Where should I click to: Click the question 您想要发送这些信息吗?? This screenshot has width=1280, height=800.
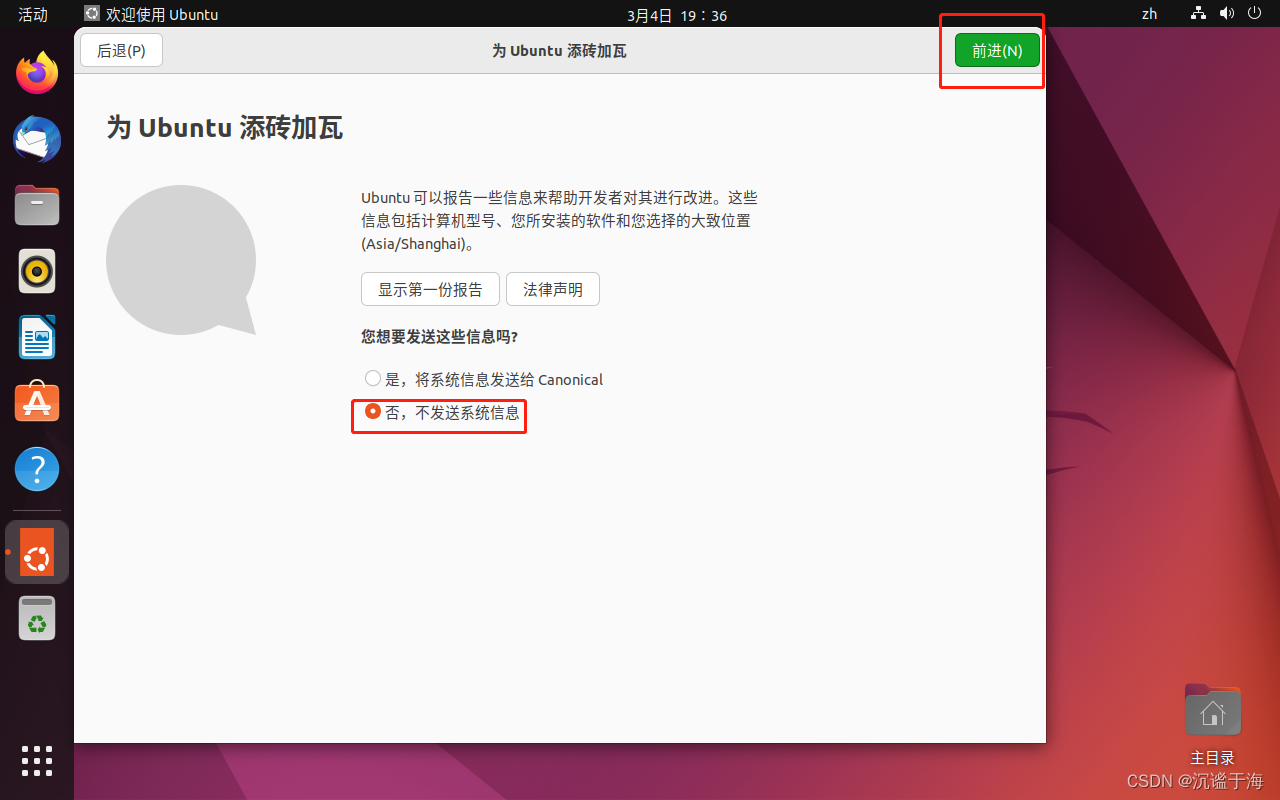point(439,337)
